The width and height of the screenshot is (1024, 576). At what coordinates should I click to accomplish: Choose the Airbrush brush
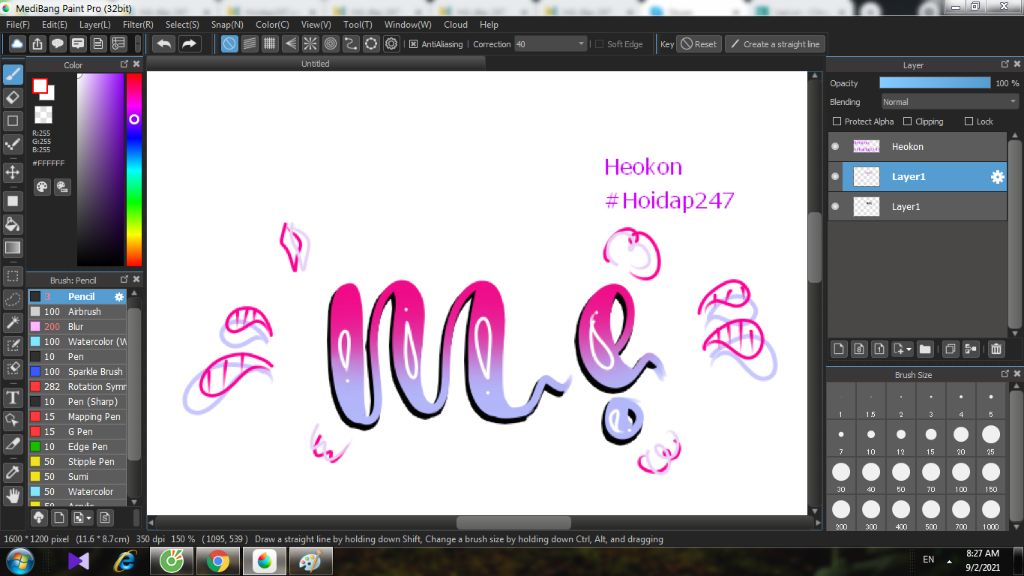coord(77,312)
